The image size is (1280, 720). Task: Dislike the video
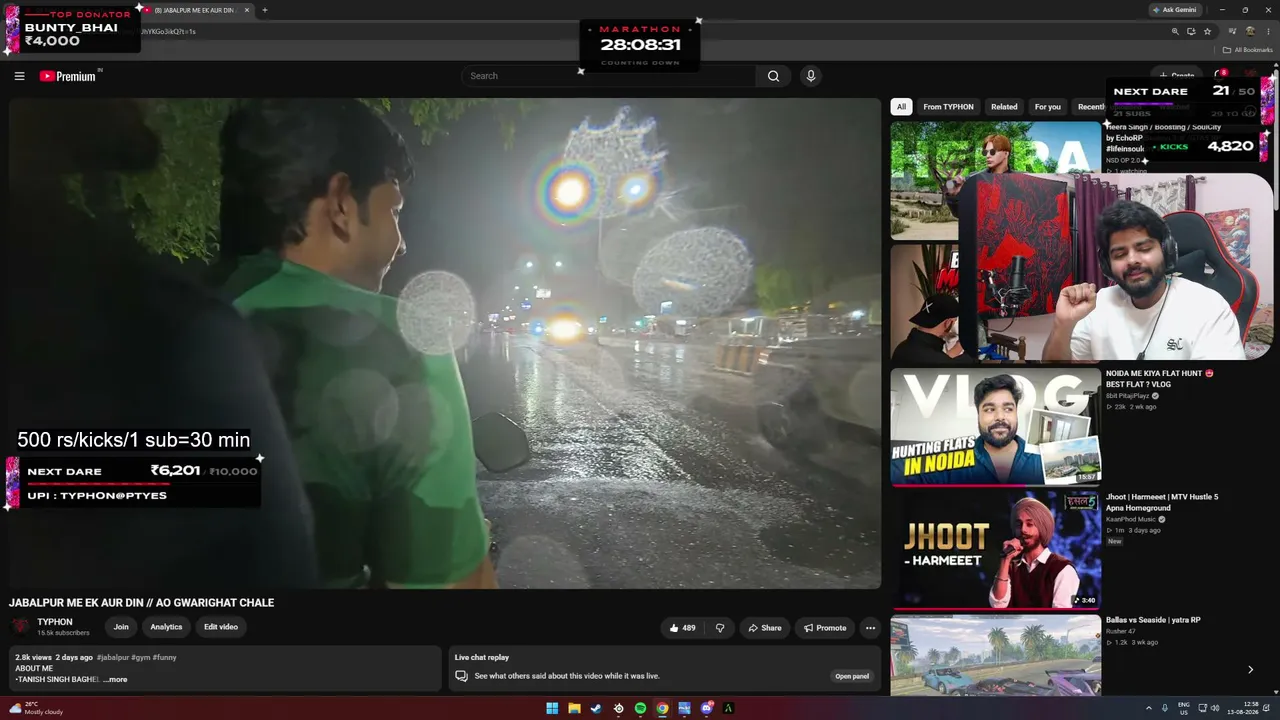click(x=720, y=628)
